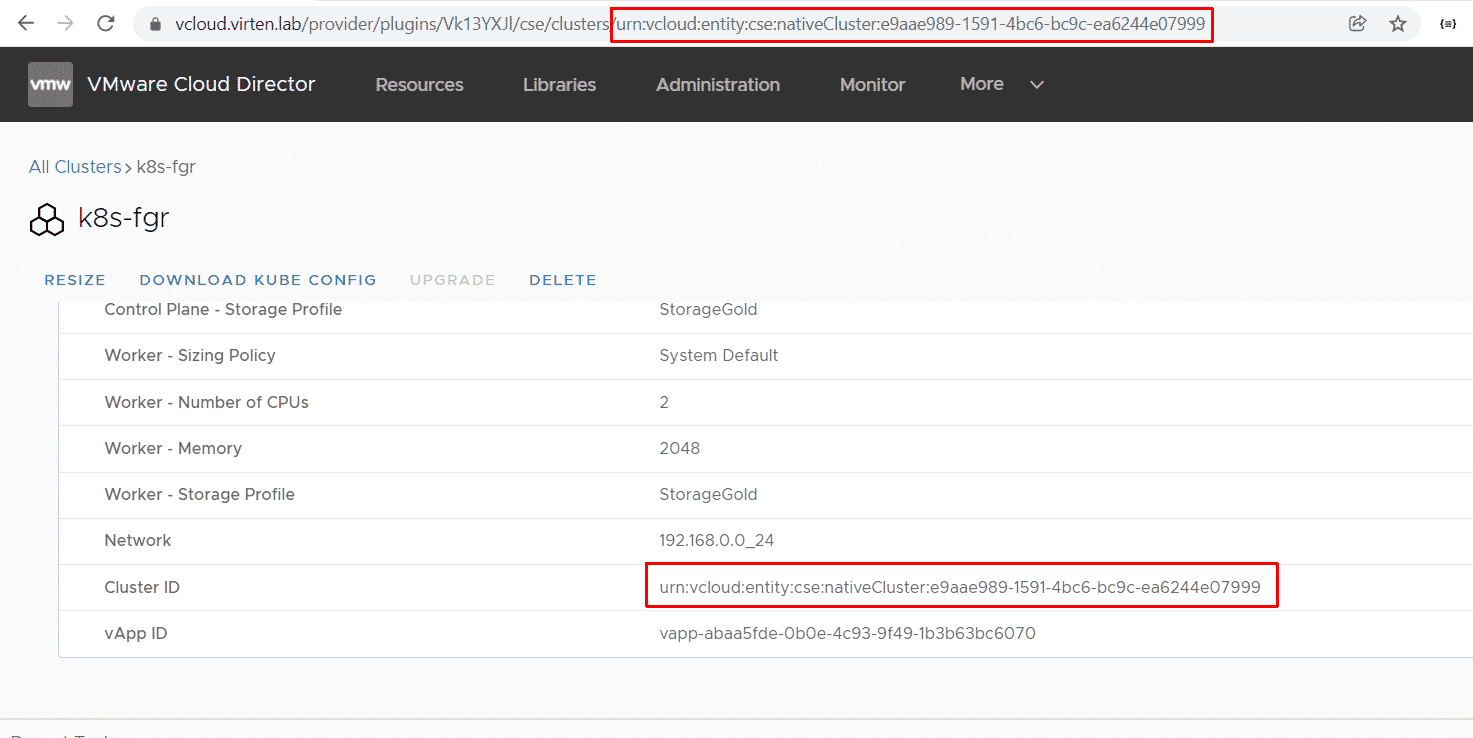Select Control Plane - Storage Profile StorageGold value

click(708, 309)
